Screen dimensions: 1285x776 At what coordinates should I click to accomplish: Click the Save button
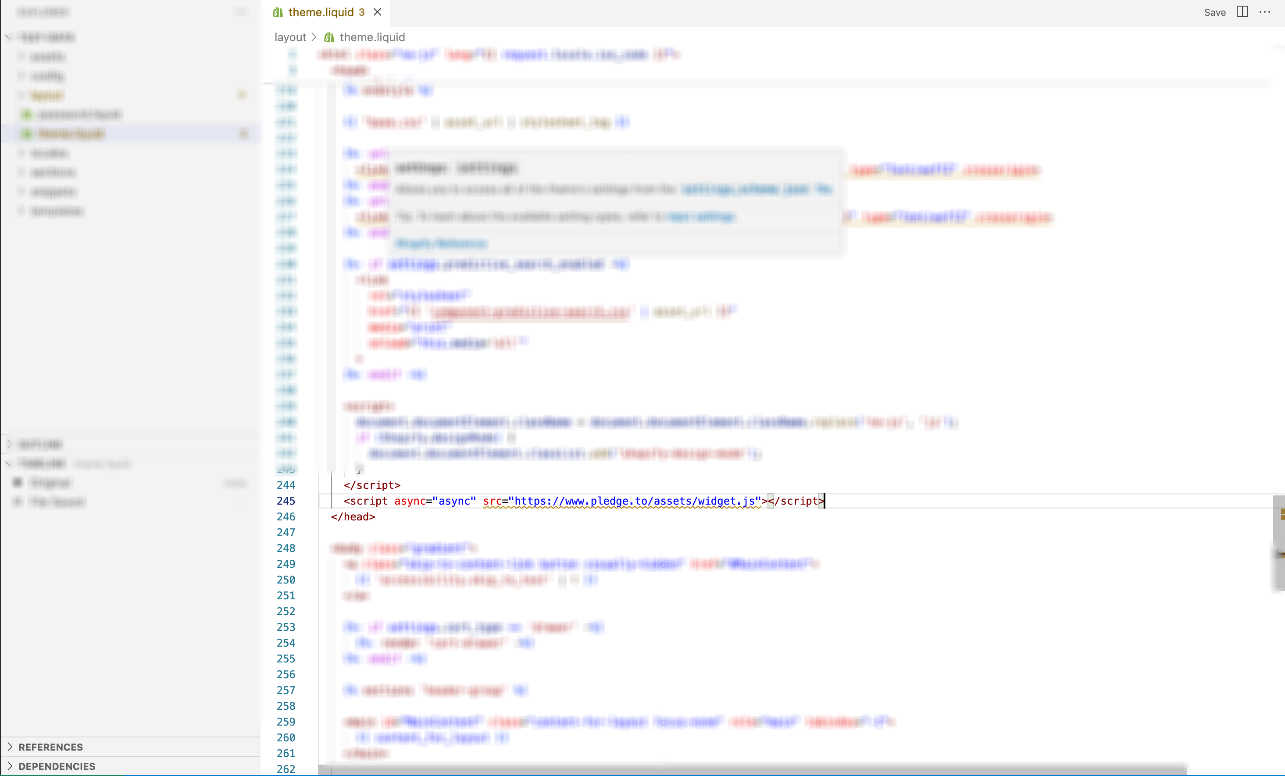(x=1215, y=12)
